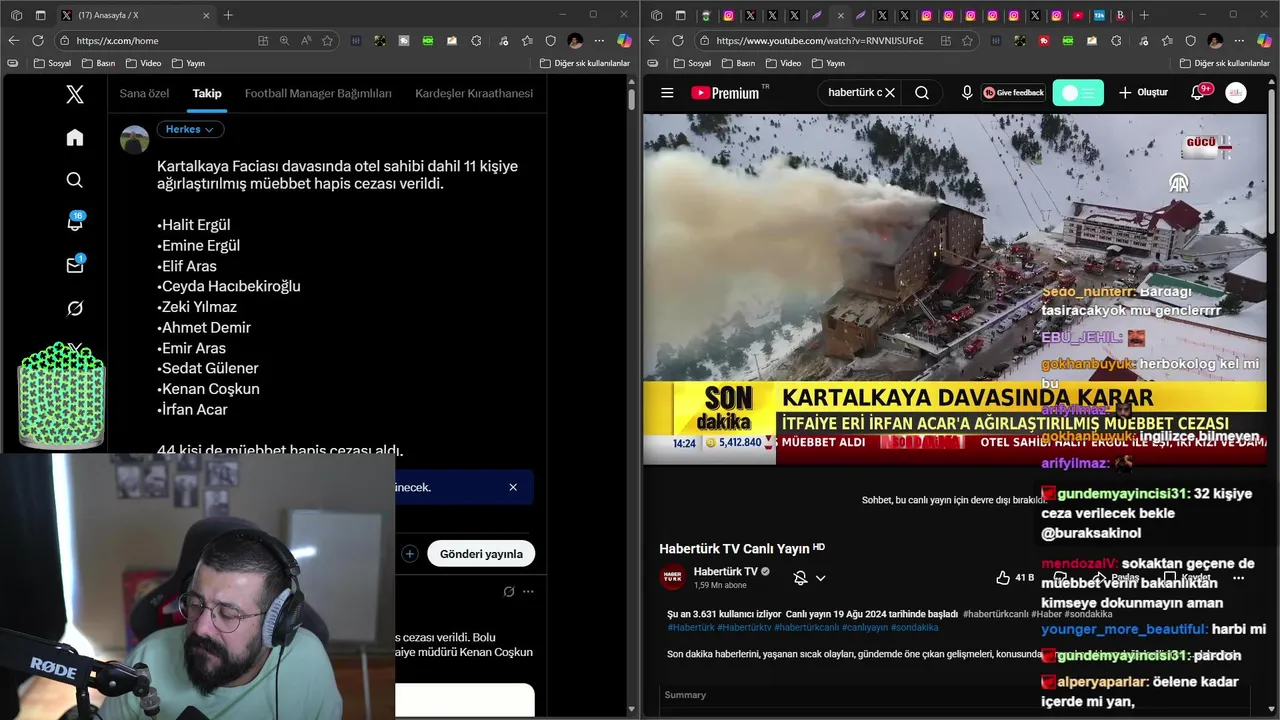Open Diğer sık kullanılanlar folder in X window
The width and height of the screenshot is (1280, 720).
pyautogui.click(x=585, y=63)
